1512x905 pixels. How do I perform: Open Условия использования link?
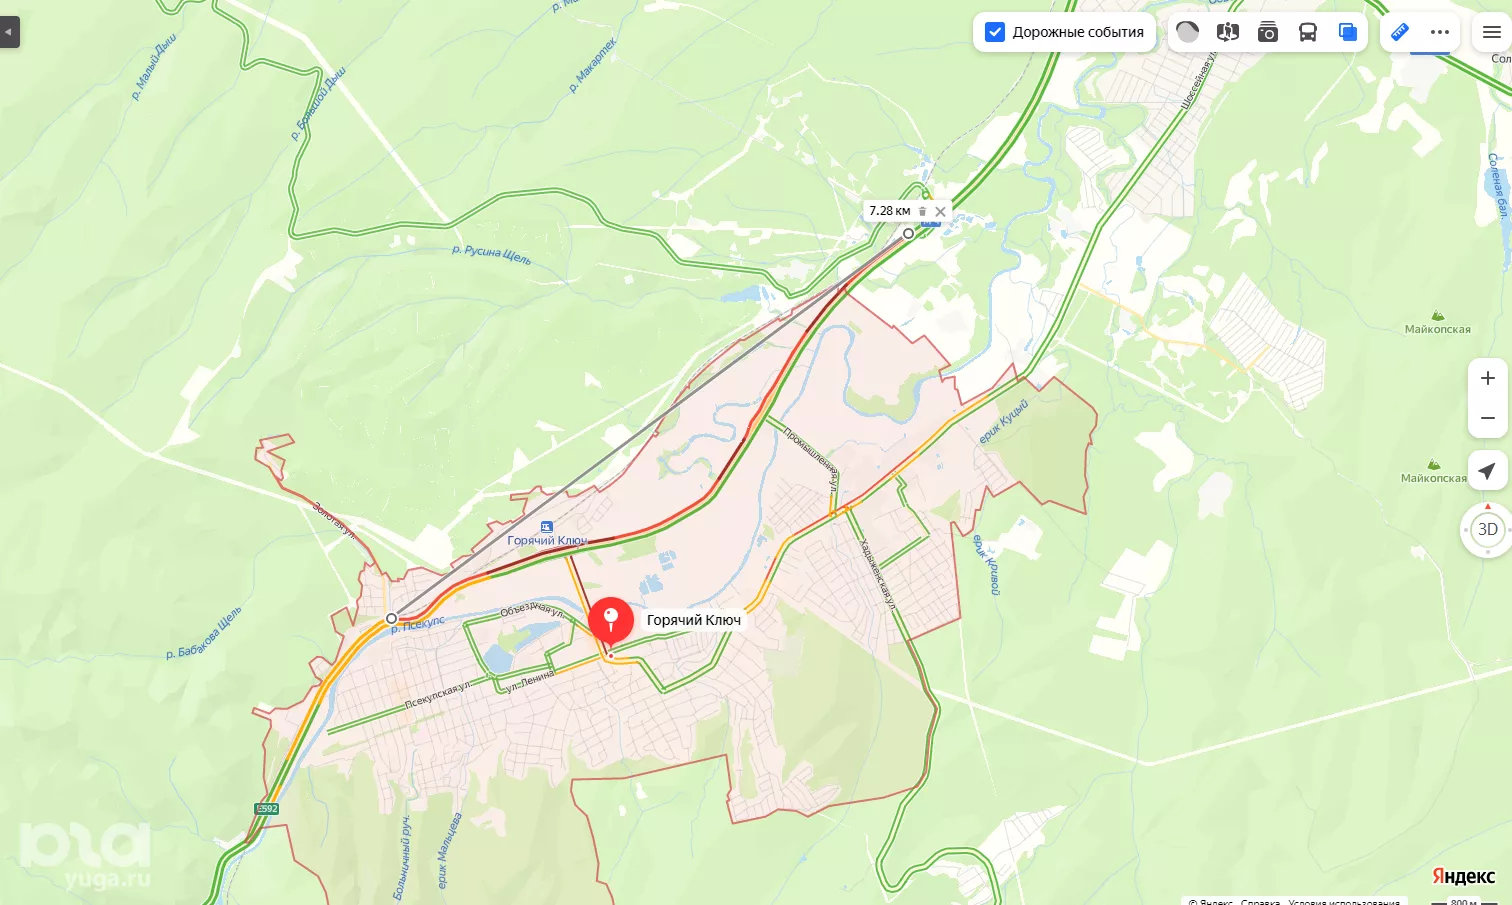click(1344, 901)
